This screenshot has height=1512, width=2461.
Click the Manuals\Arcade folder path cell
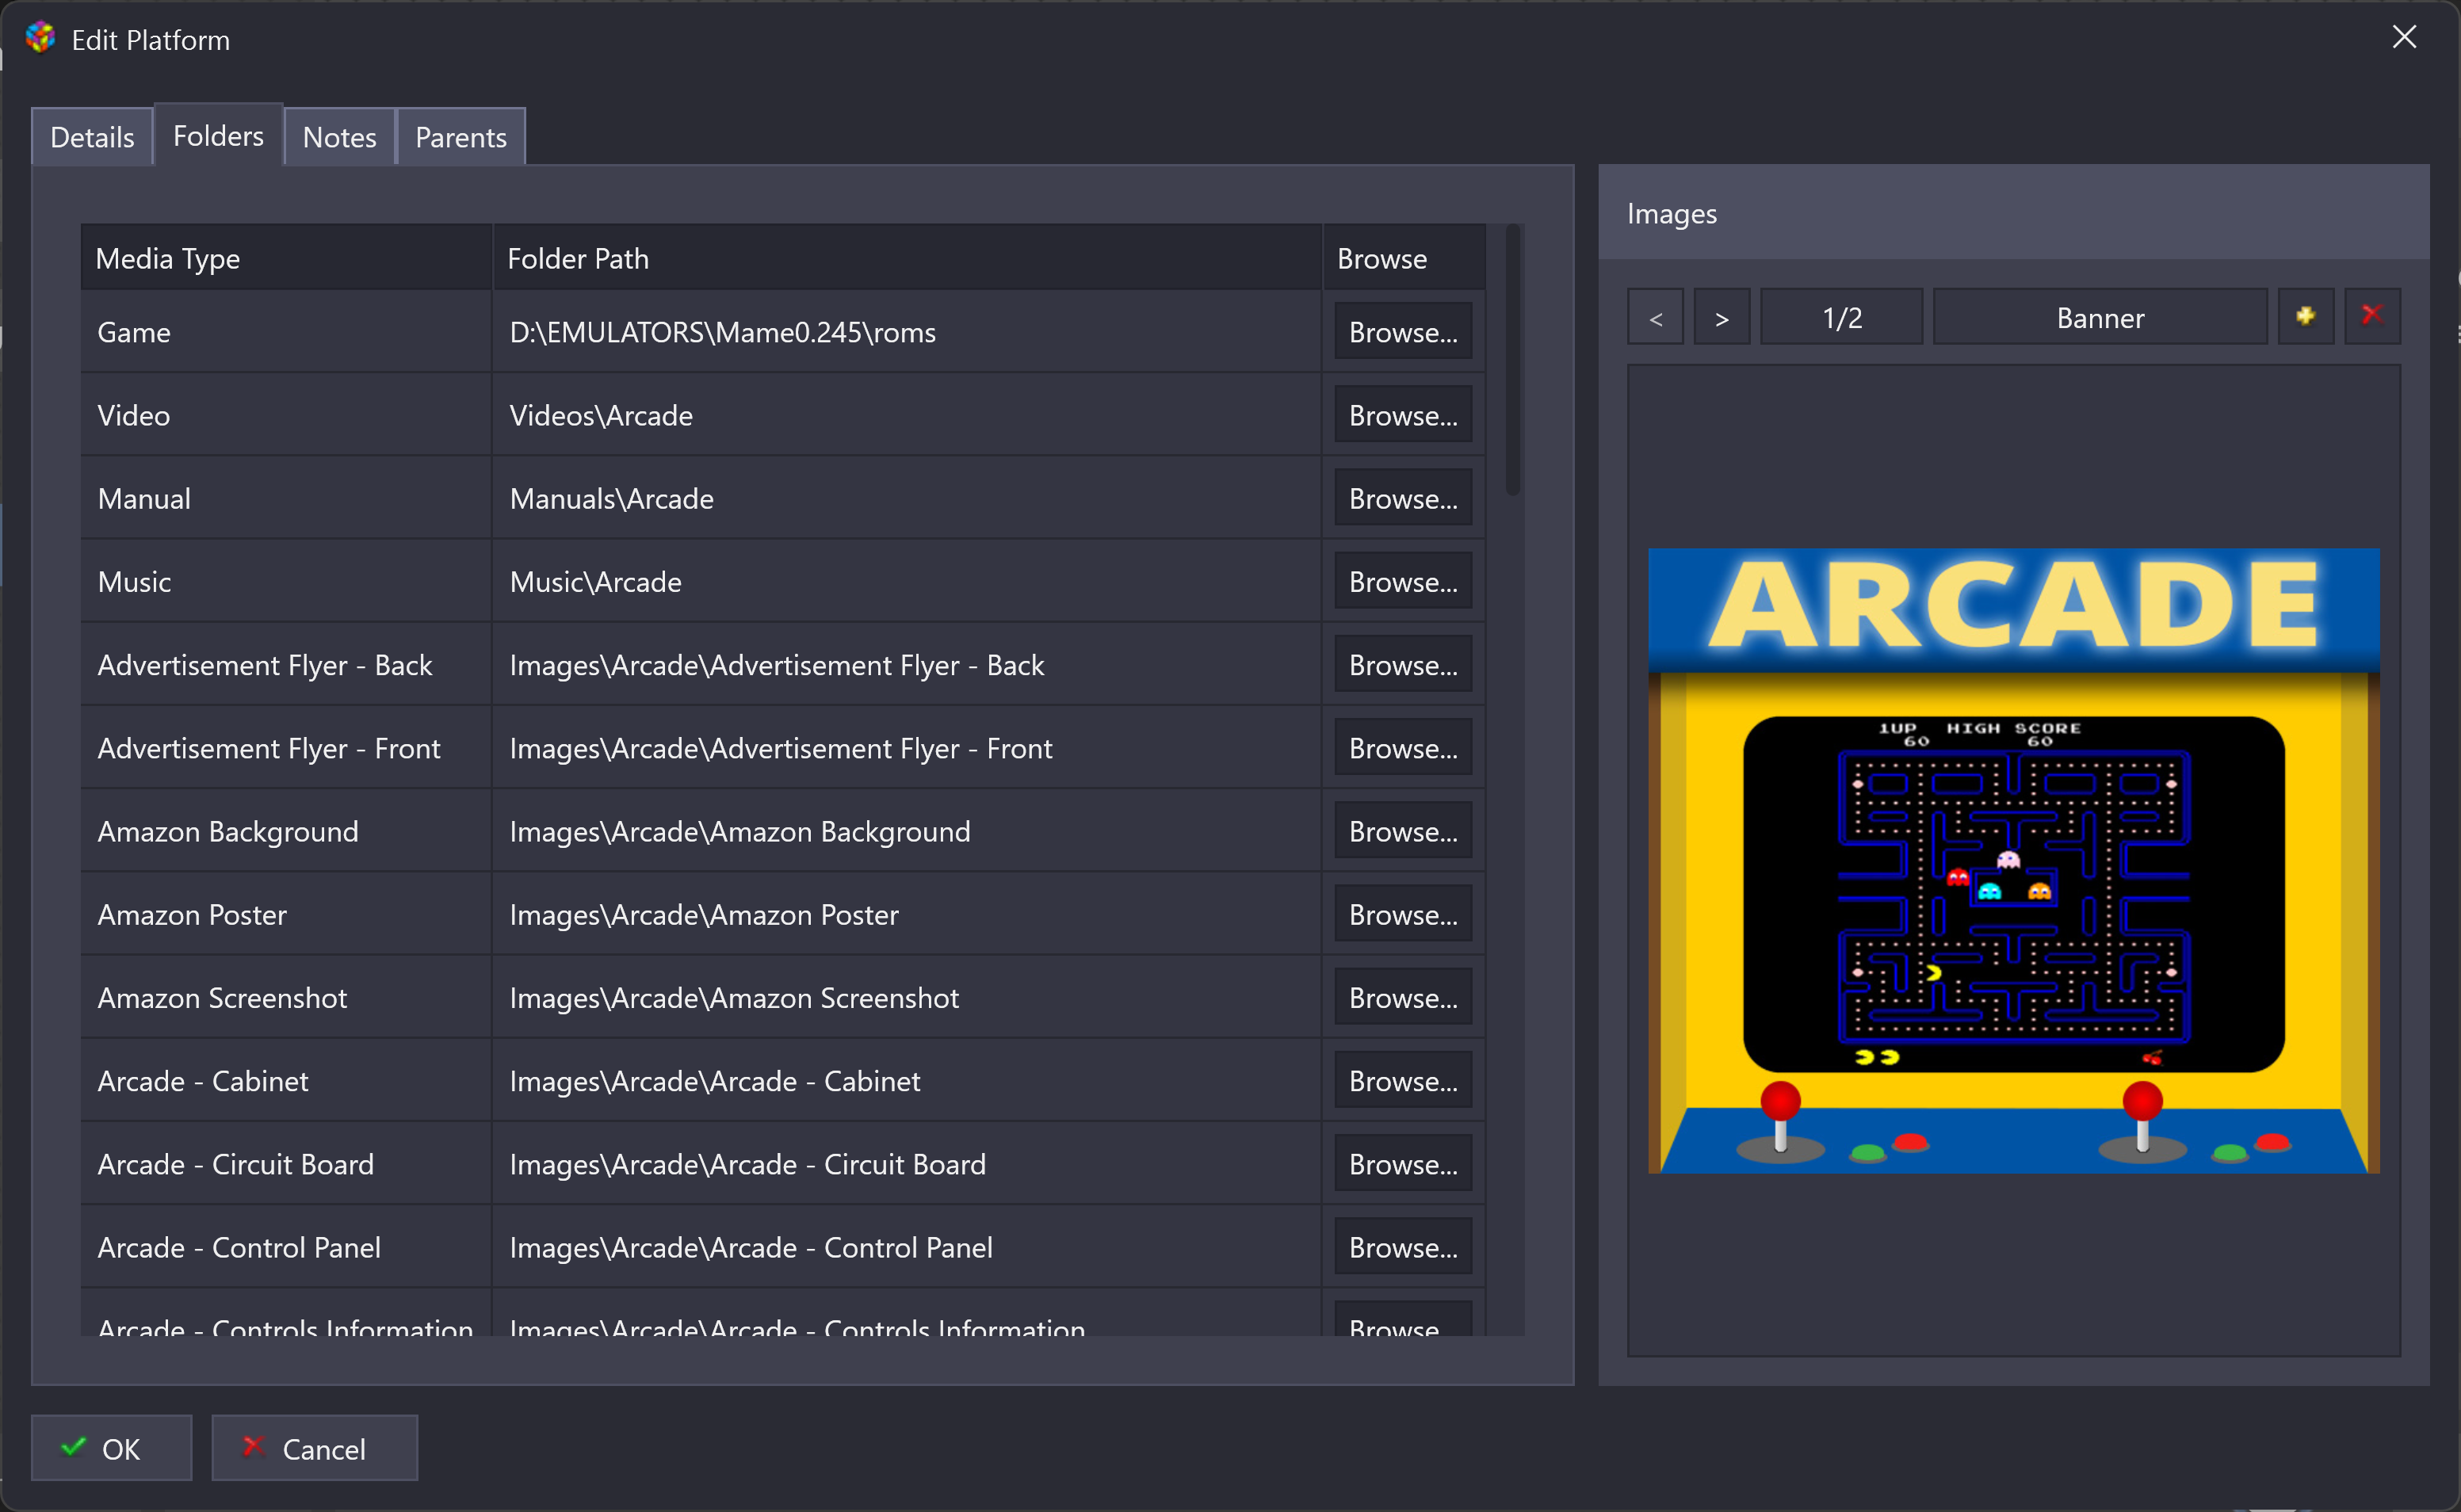907,498
